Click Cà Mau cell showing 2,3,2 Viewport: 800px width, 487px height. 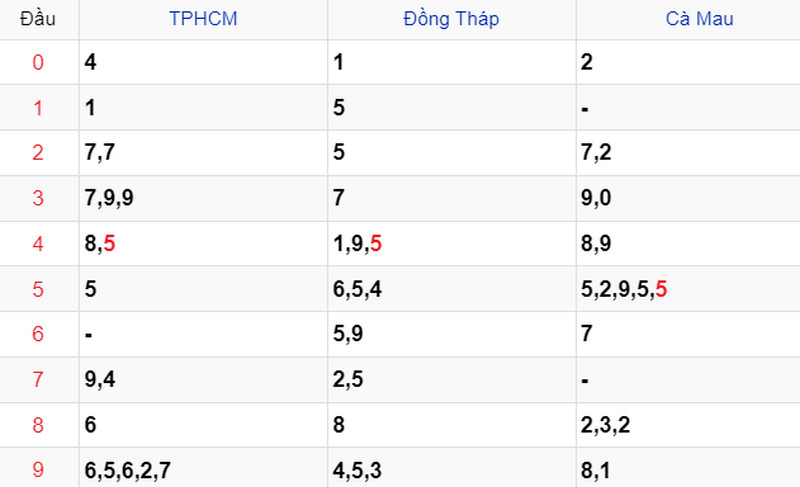688,424
